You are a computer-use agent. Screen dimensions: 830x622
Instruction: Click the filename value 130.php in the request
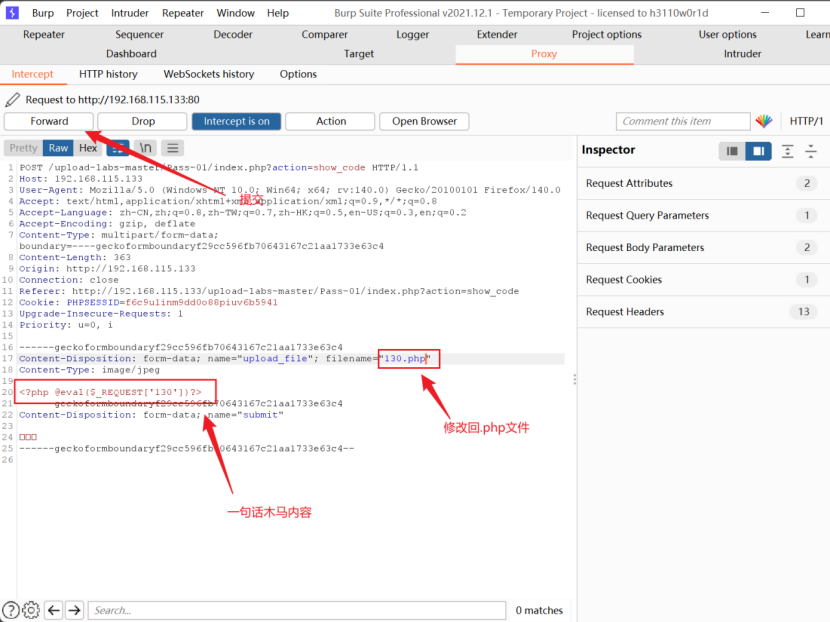click(x=405, y=358)
